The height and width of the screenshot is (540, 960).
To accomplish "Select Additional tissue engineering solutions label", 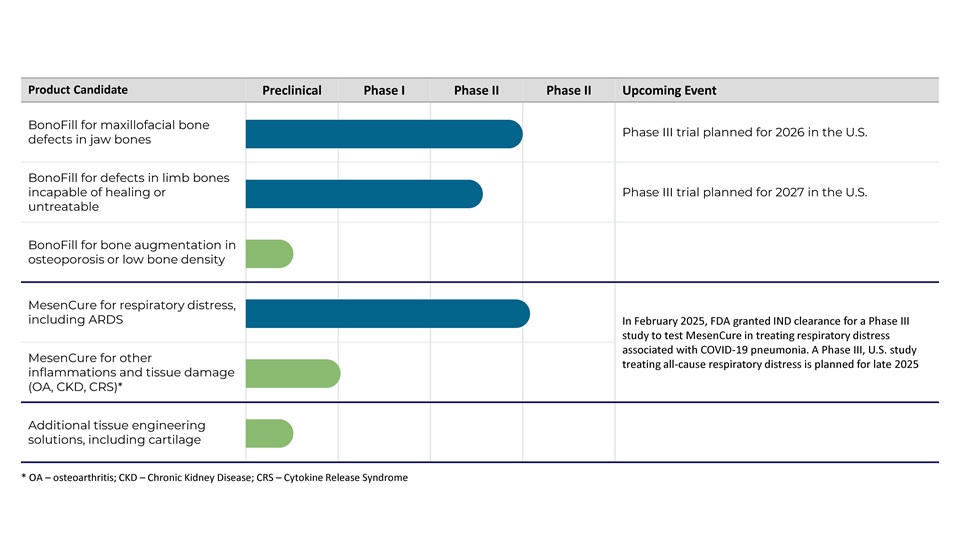I will (x=116, y=432).
